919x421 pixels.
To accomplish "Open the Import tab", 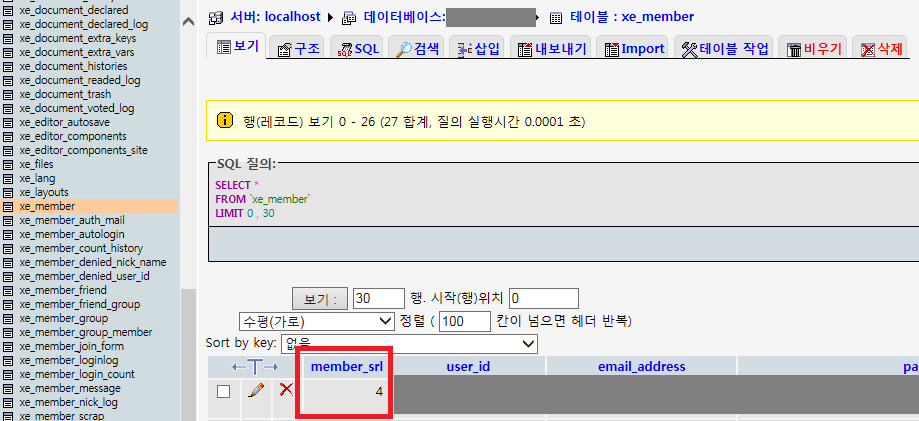I will (632, 48).
